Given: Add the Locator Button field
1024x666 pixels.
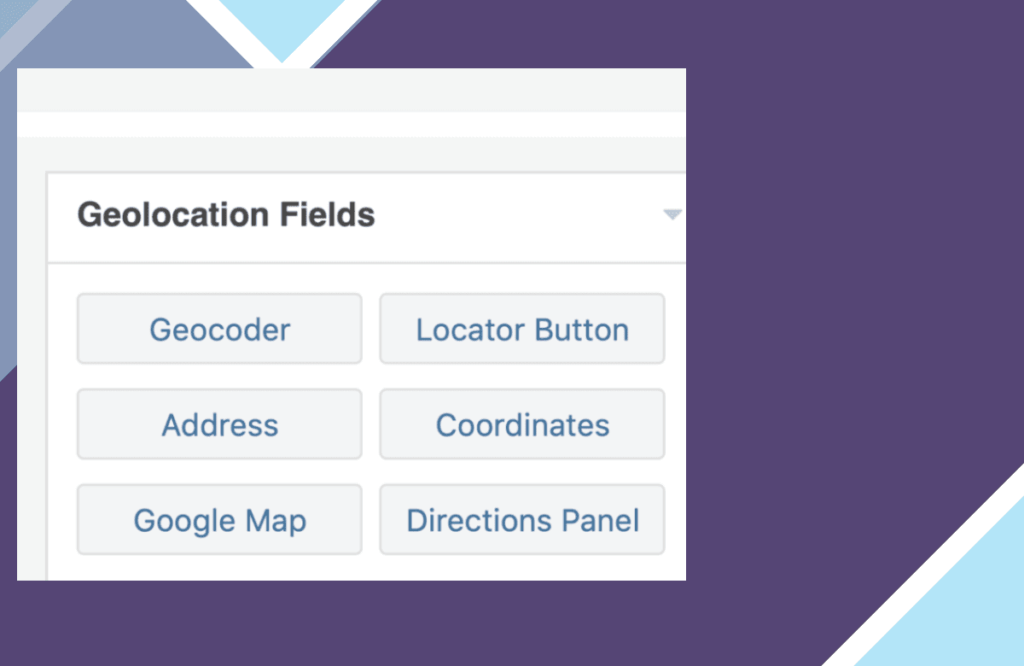Looking at the screenshot, I should 522,329.
